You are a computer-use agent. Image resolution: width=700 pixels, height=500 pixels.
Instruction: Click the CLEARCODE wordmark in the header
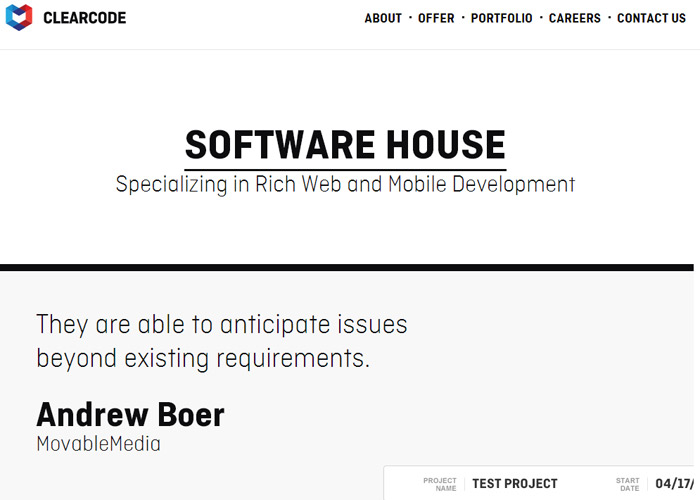tap(84, 18)
